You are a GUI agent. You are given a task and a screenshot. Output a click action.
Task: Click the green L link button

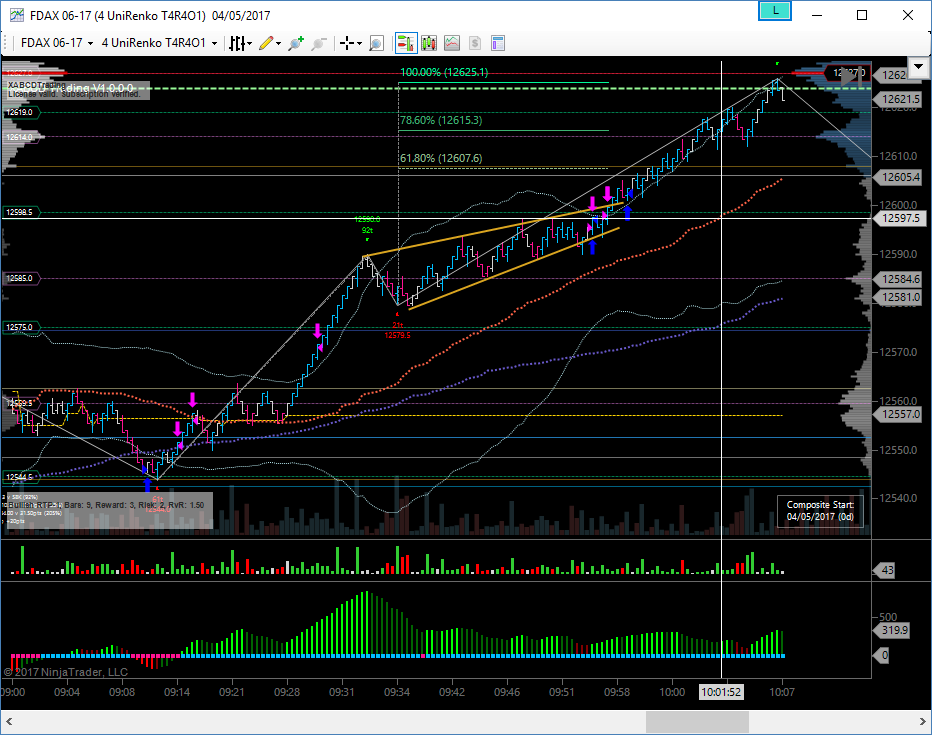pos(775,11)
